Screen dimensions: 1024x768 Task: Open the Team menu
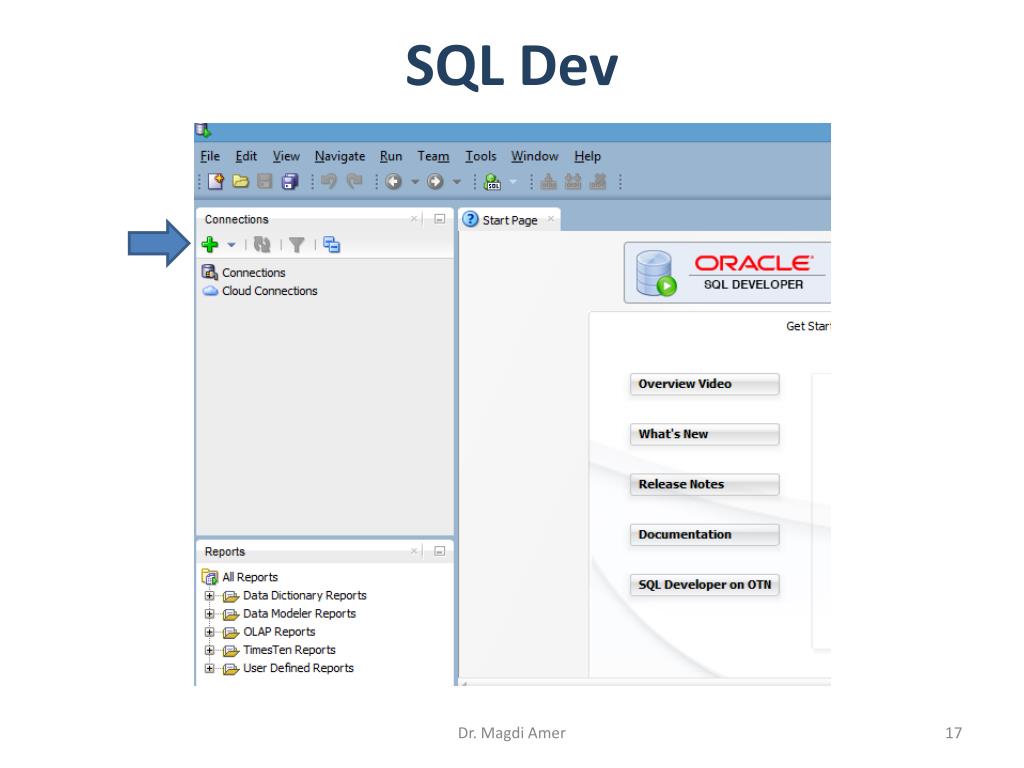[433, 156]
